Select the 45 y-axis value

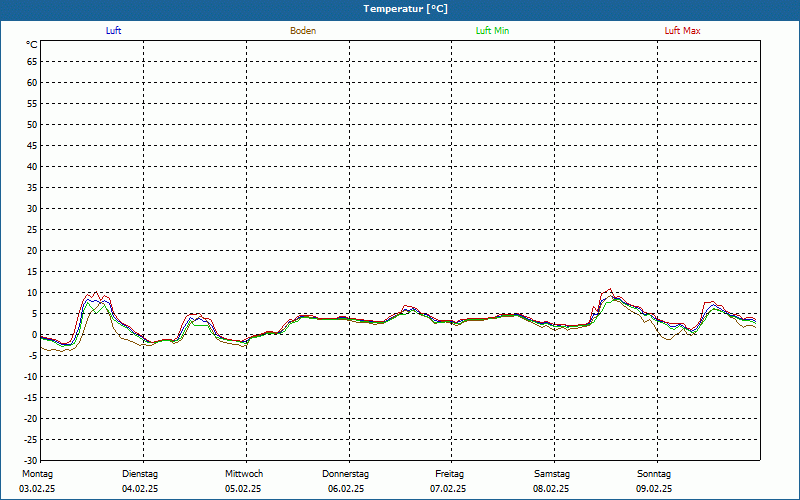coord(32,145)
